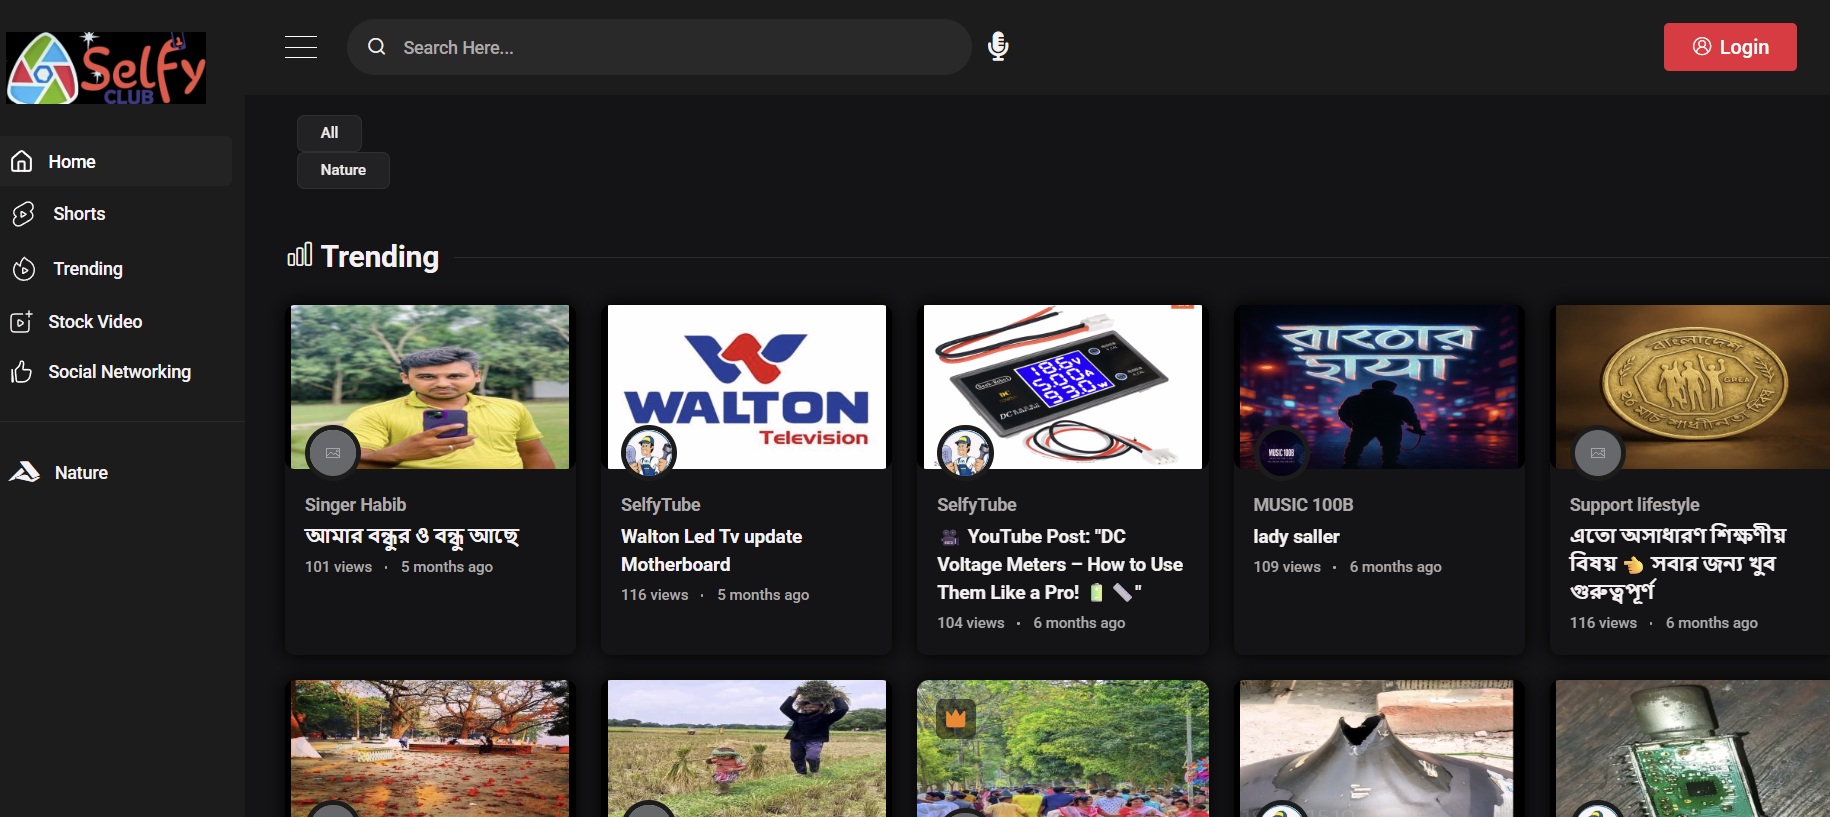1830x817 pixels.
Task: Open the hamburger menu icon
Action: coord(301,47)
